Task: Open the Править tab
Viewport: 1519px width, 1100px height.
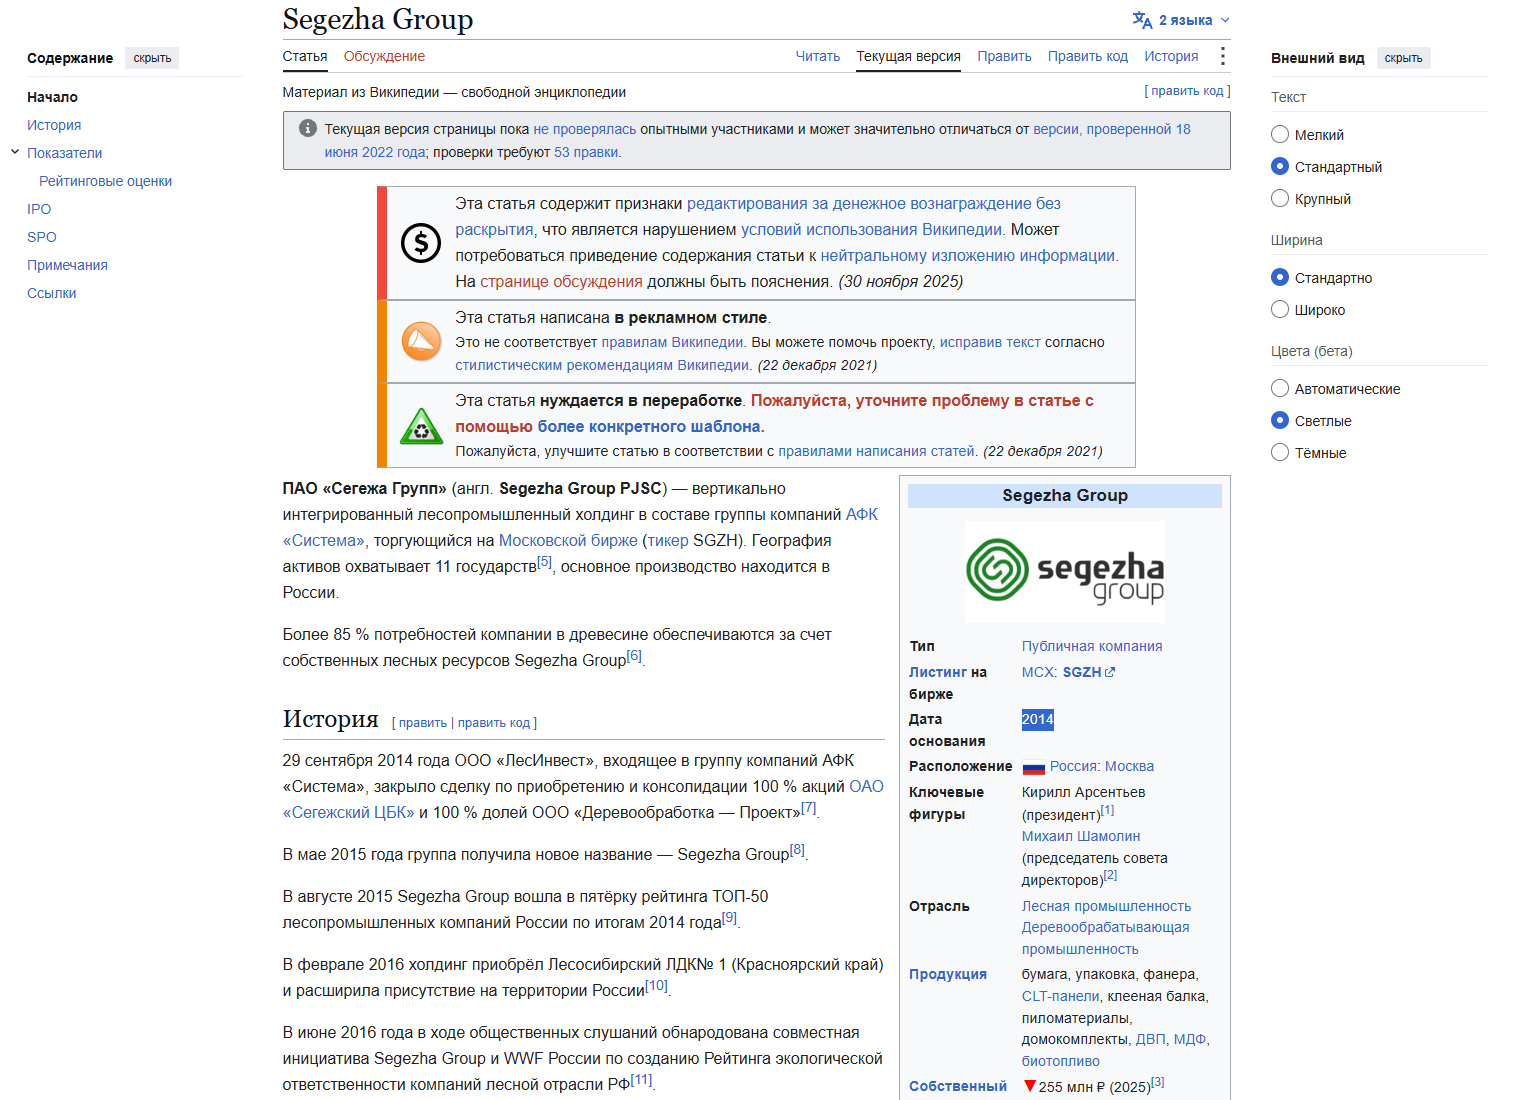Action: coord(1004,56)
